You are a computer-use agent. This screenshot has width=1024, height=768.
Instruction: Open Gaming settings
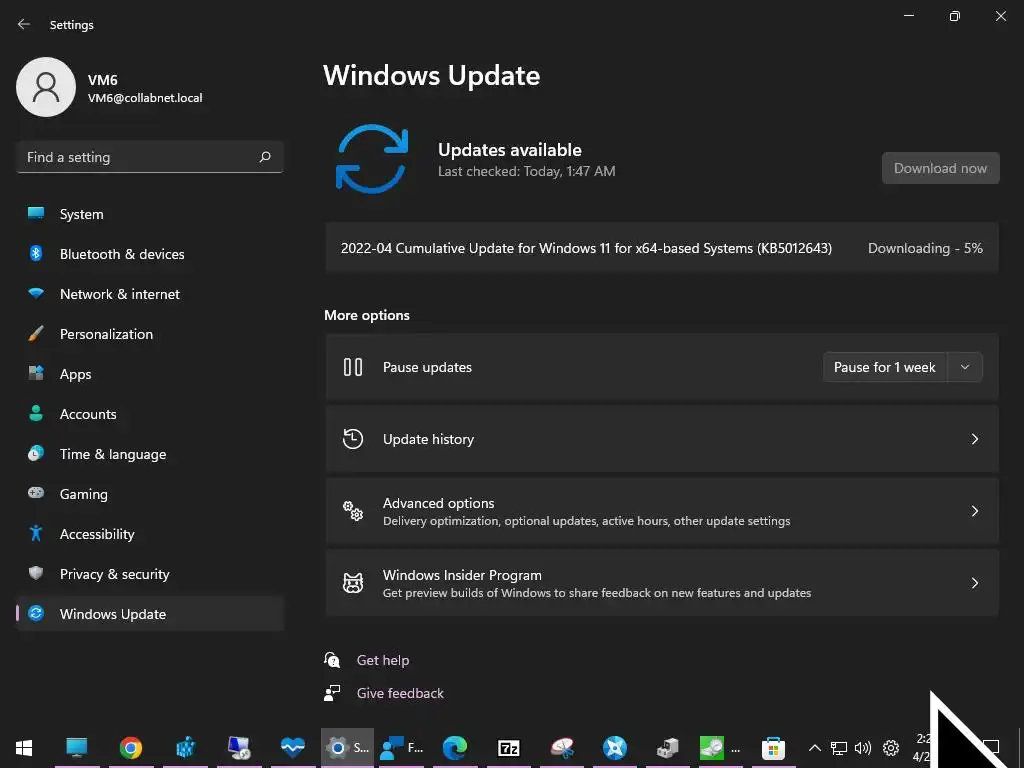[x=150, y=494]
